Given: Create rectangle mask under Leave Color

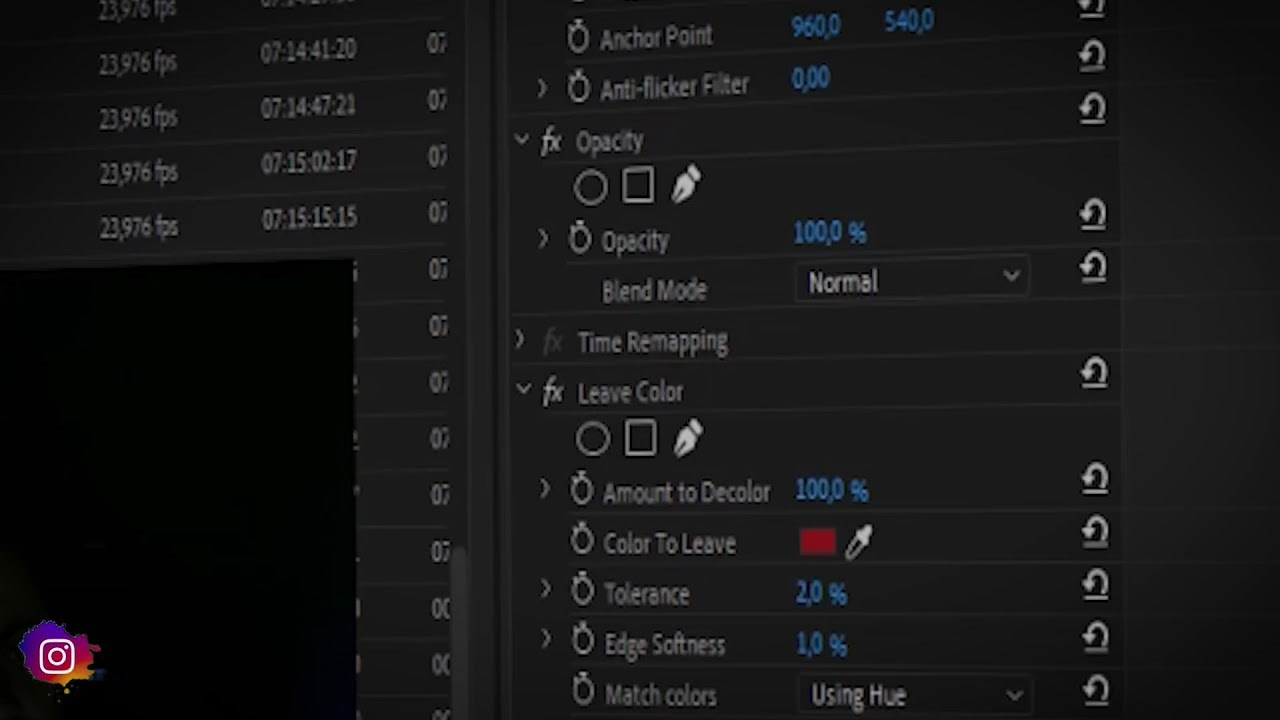Looking at the screenshot, I should click(640, 438).
